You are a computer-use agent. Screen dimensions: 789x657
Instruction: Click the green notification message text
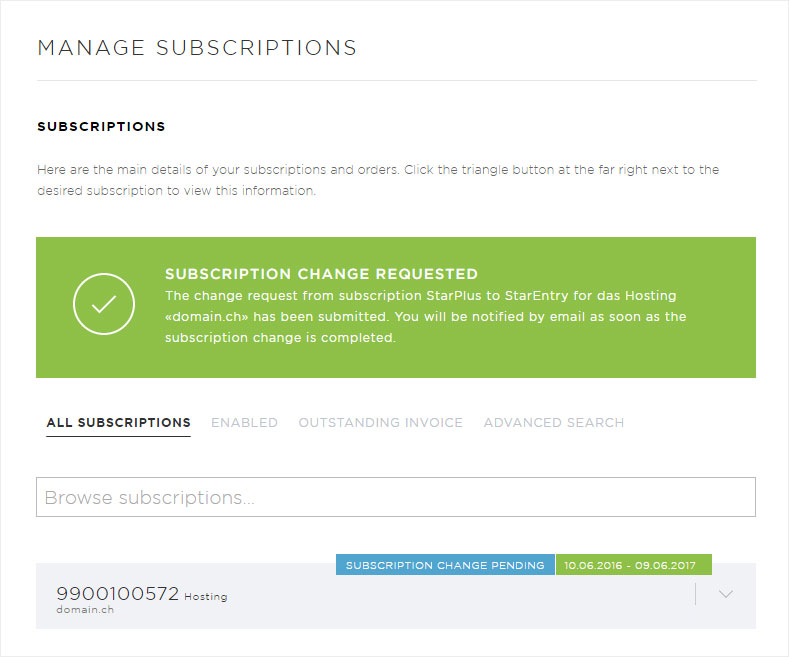426,316
